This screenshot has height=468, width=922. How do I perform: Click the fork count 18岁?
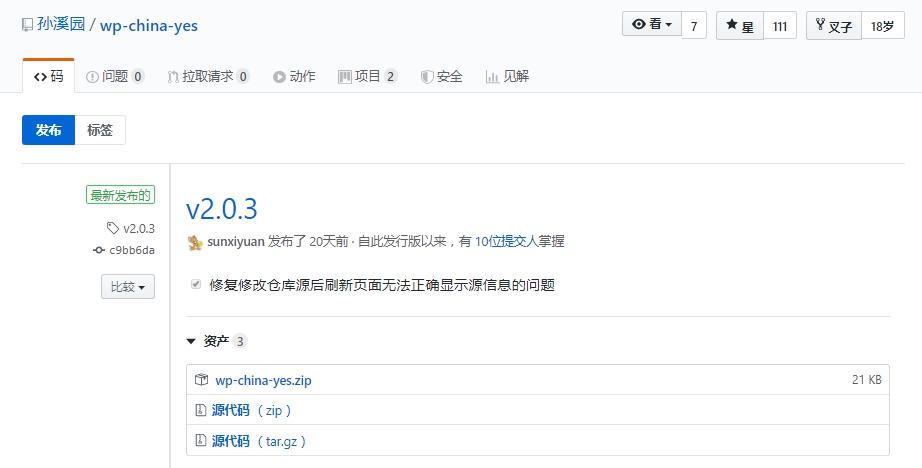coord(883,26)
